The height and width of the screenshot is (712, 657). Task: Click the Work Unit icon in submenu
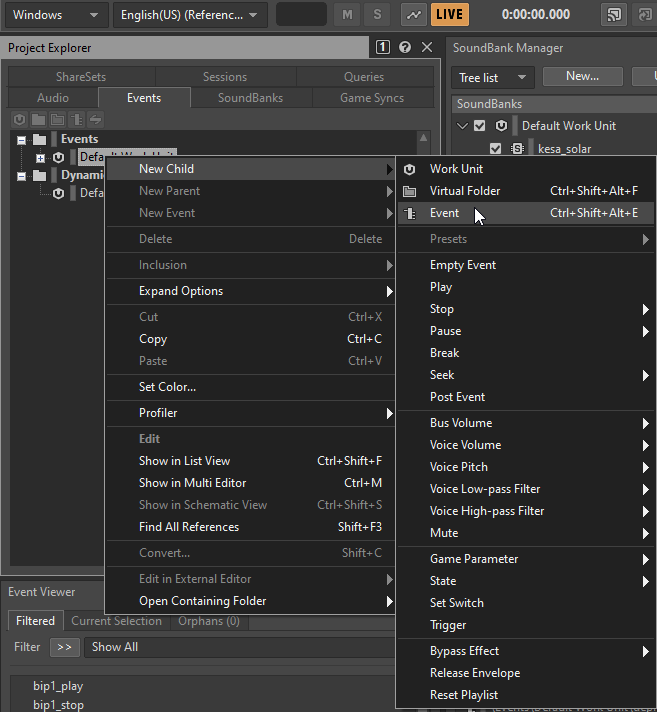tap(409, 169)
